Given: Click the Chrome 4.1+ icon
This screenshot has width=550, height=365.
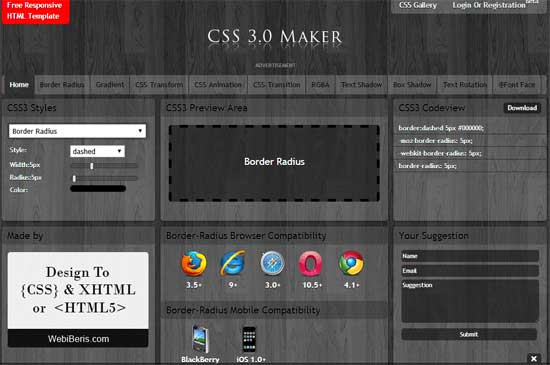Looking at the screenshot, I should pos(351,263).
